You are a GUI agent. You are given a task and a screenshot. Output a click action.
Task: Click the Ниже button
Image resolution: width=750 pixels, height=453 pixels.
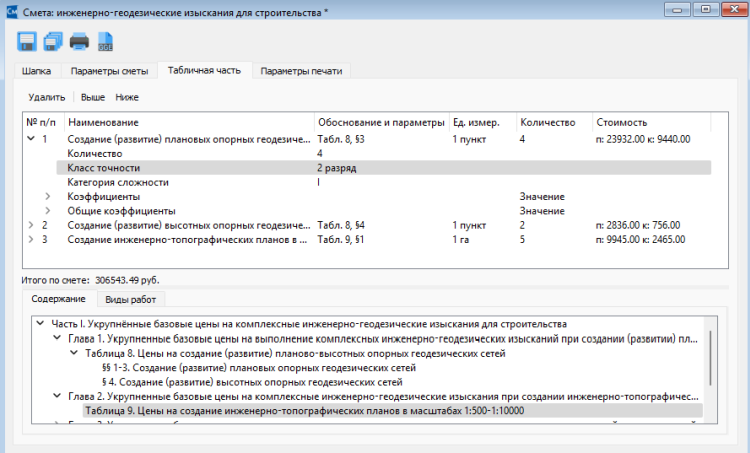click(127, 97)
